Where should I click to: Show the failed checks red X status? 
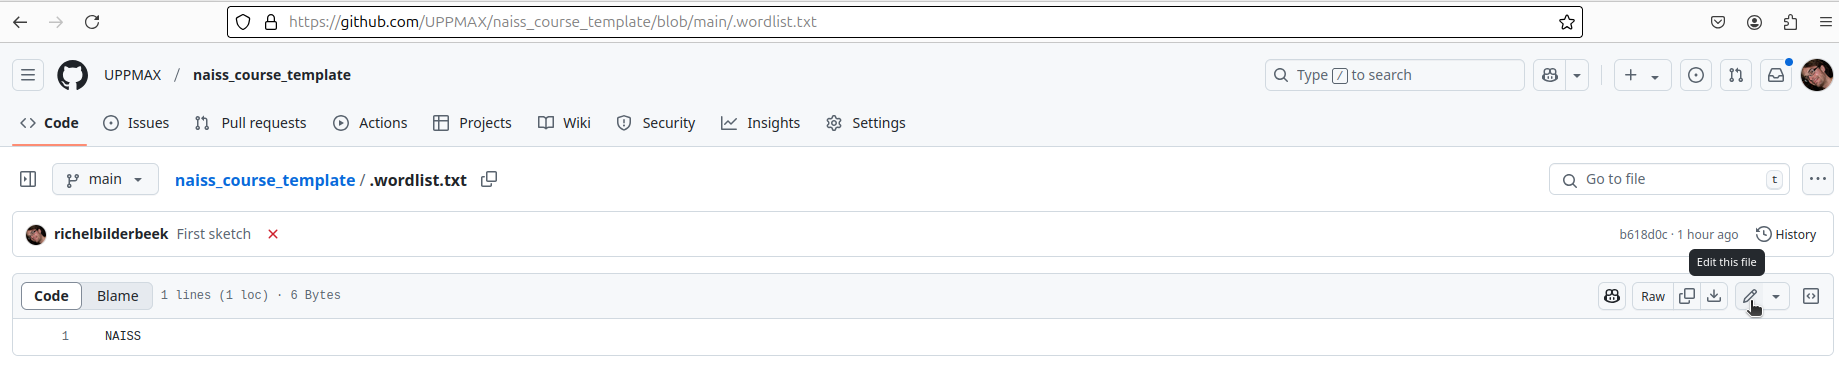point(273,234)
